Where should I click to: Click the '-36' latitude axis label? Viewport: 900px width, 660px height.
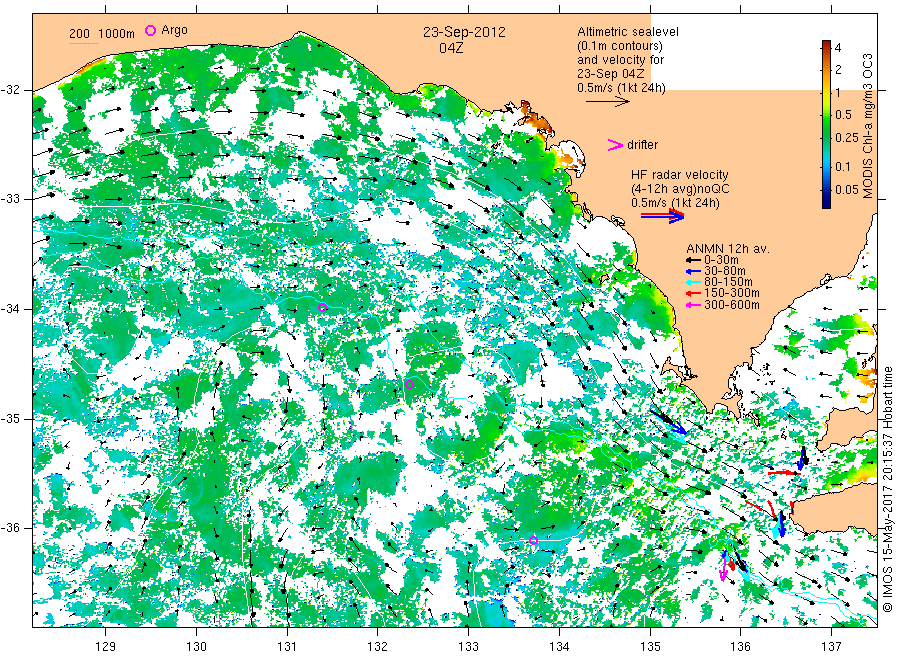coord(10,527)
